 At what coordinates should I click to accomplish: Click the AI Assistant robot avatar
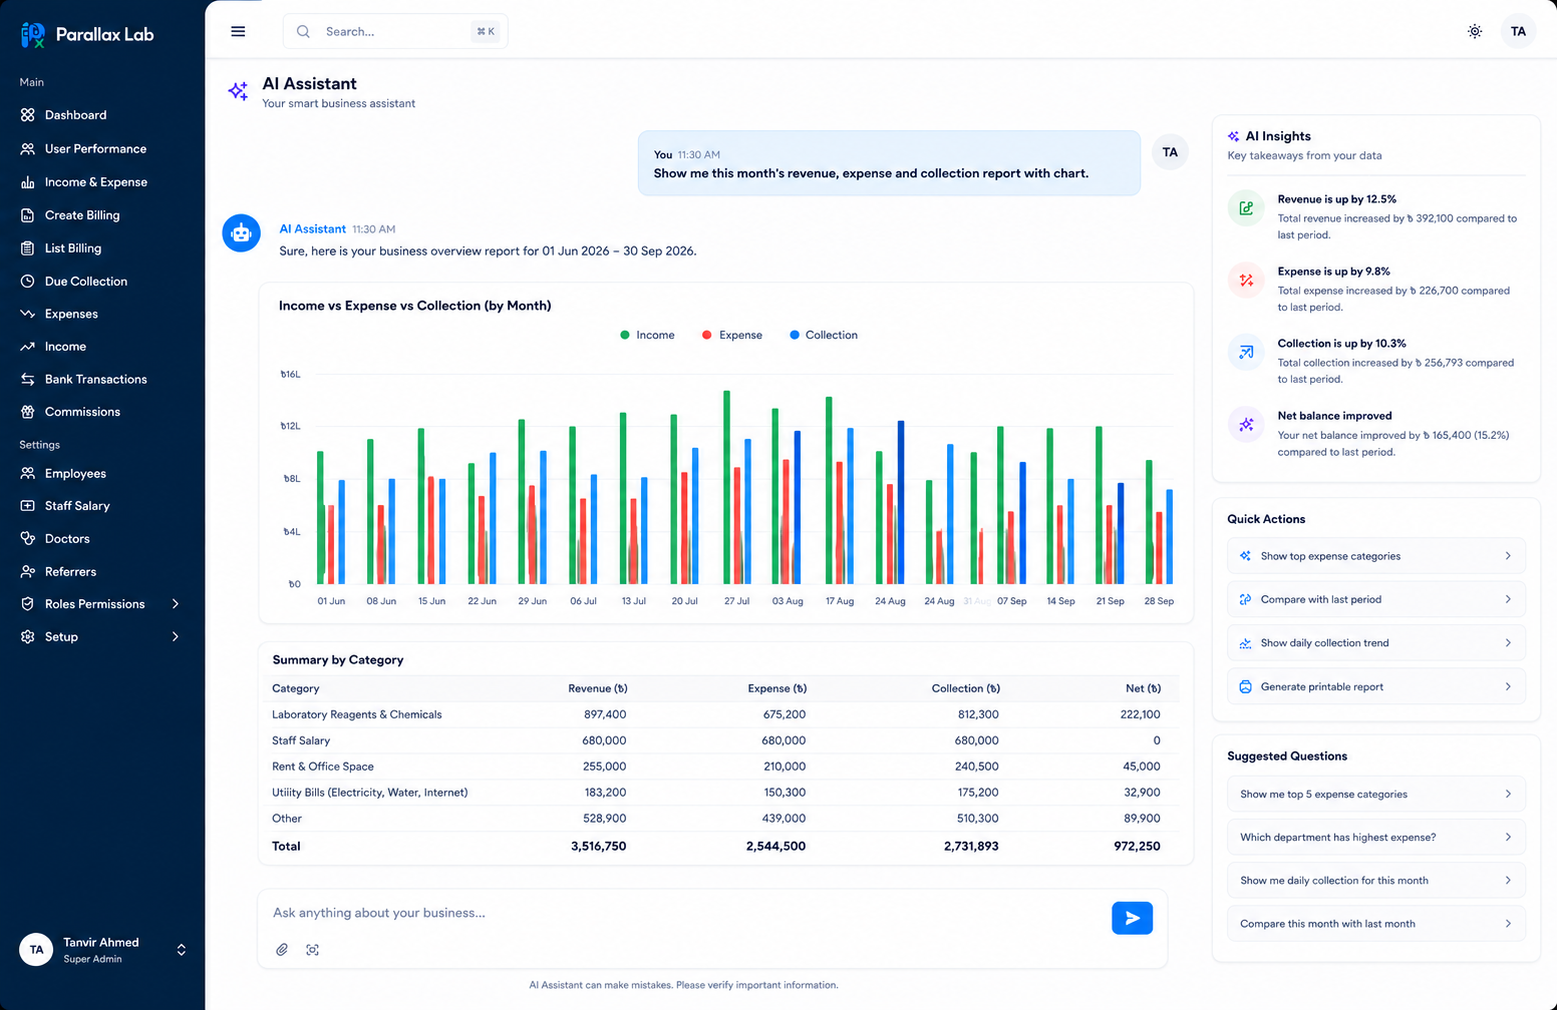pyautogui.click(x=241, y=233)
